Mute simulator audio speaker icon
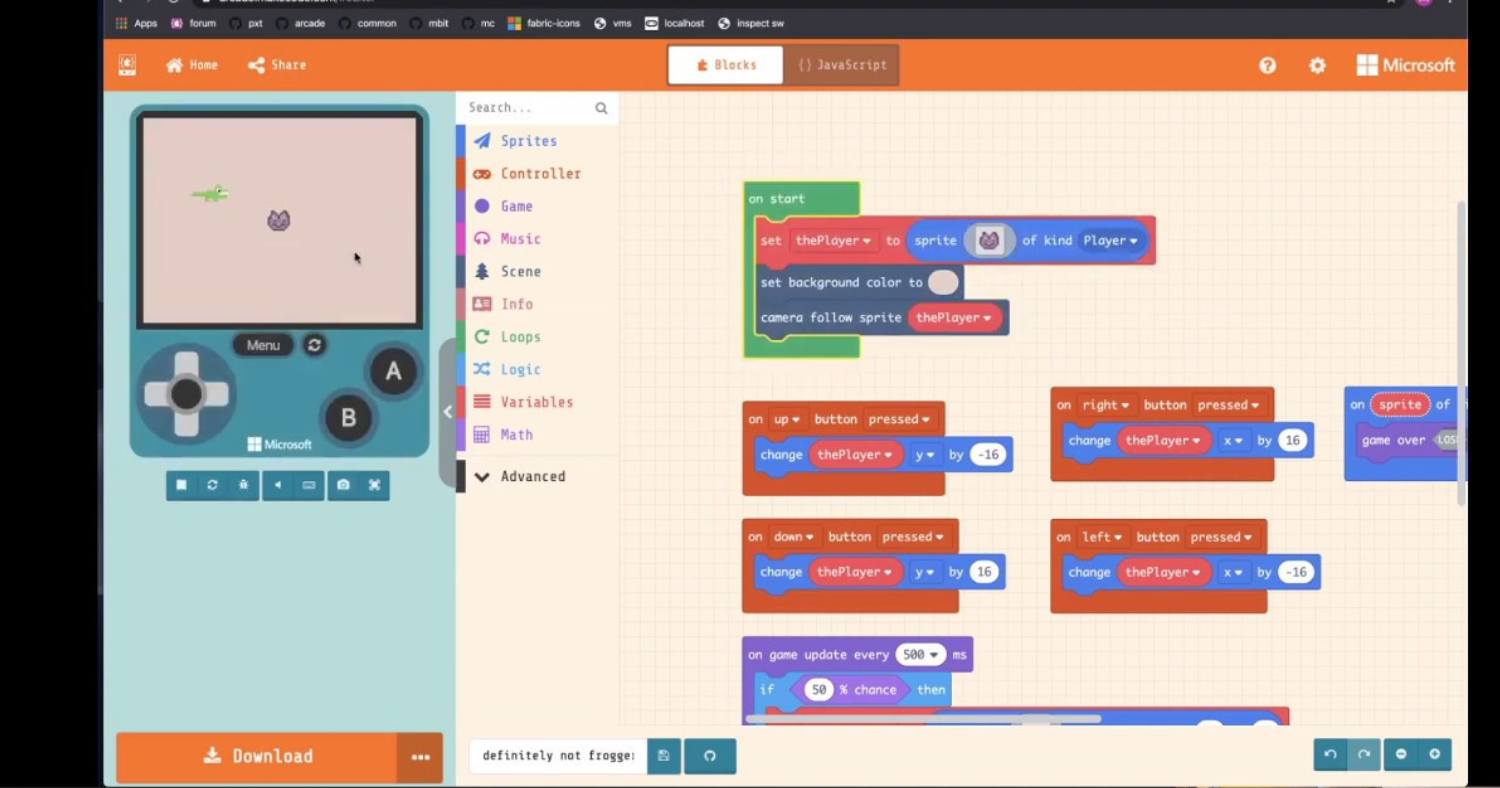 point(278,485)
